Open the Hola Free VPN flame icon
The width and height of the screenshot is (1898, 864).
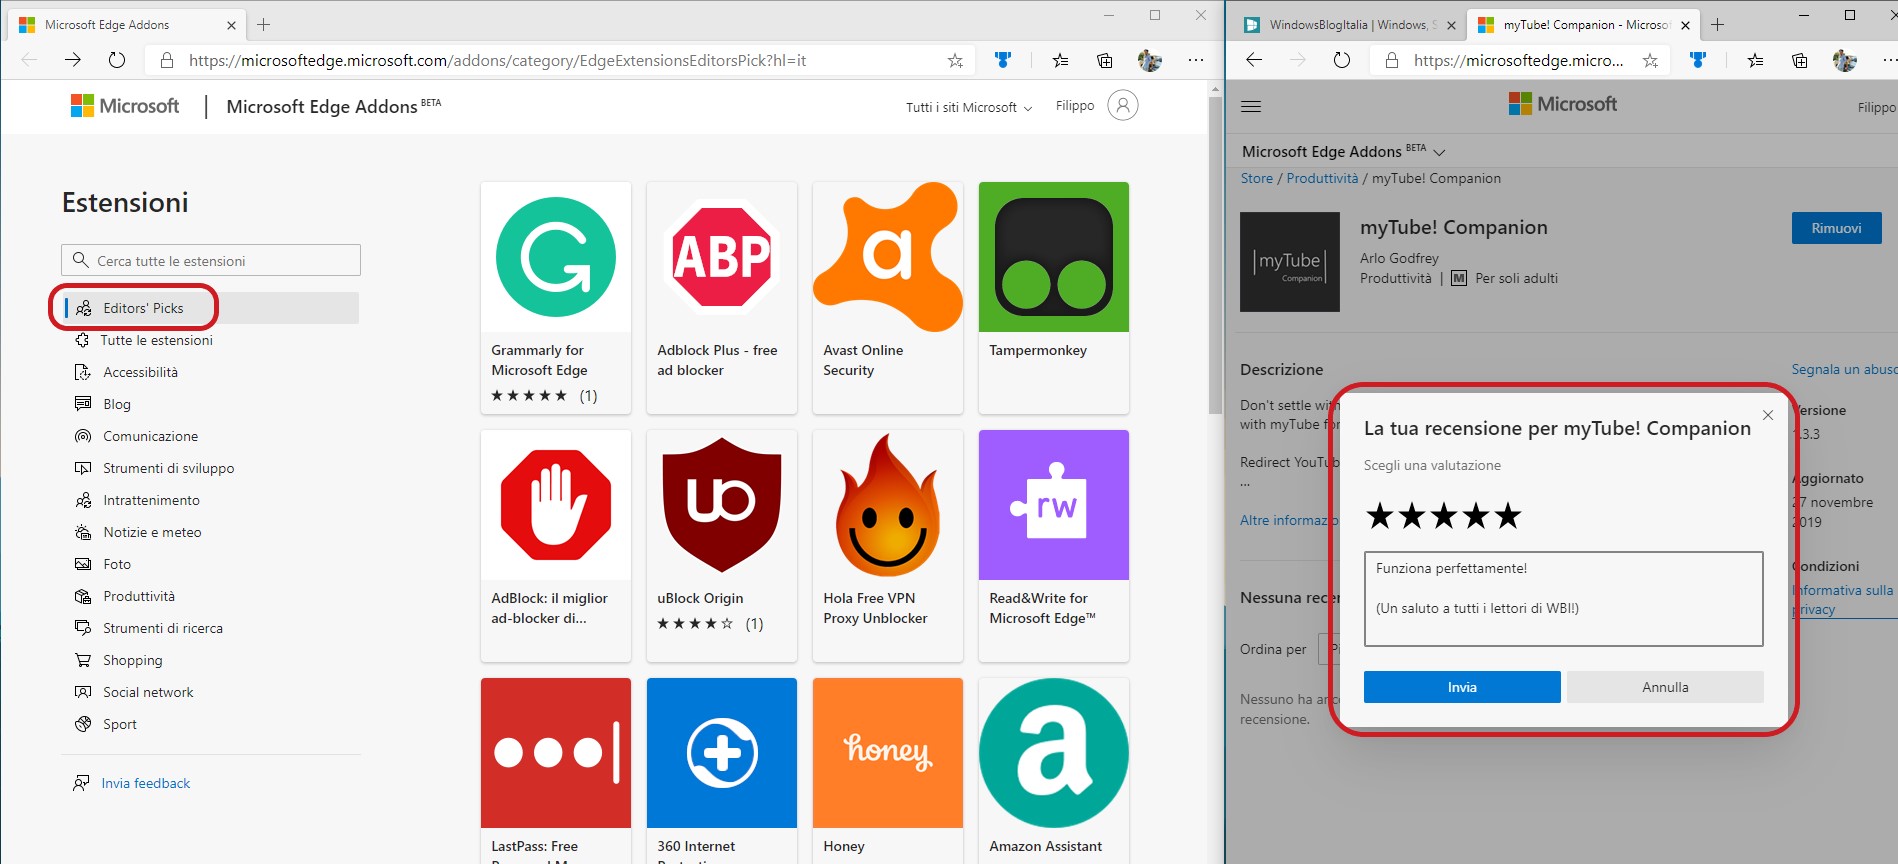pos(888,505)
